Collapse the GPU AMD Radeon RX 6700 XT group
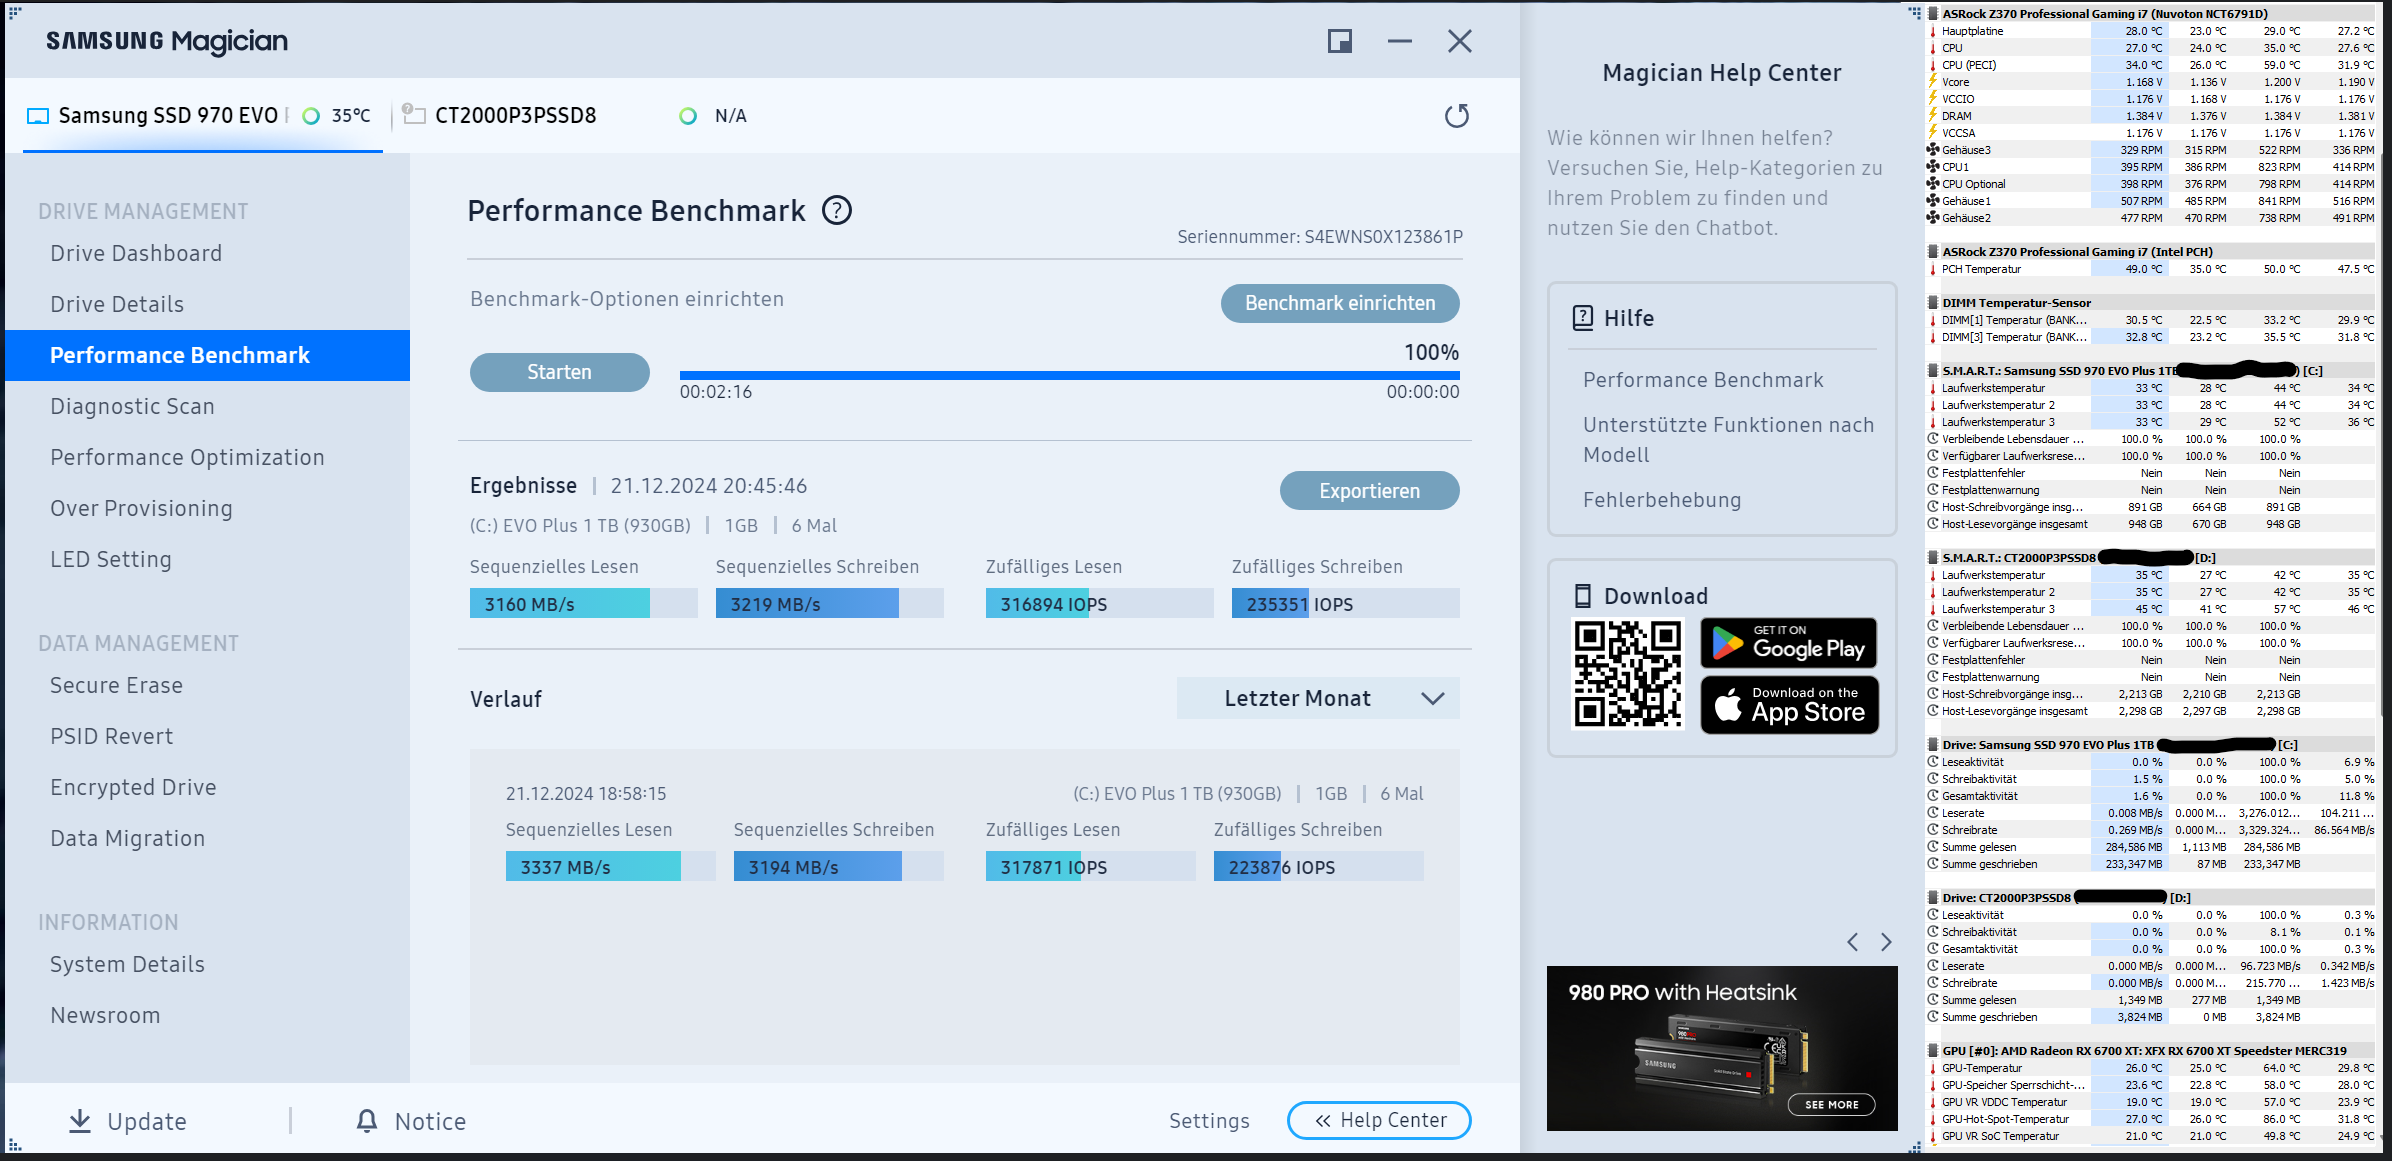 pyautogui.click(x=1933, y=1051)
